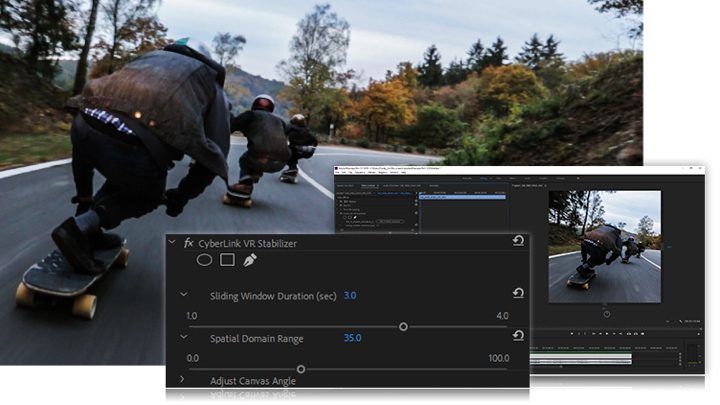Play the sequence in Program monitor
This screenshot has width=720, height=405.
point(607,334)
